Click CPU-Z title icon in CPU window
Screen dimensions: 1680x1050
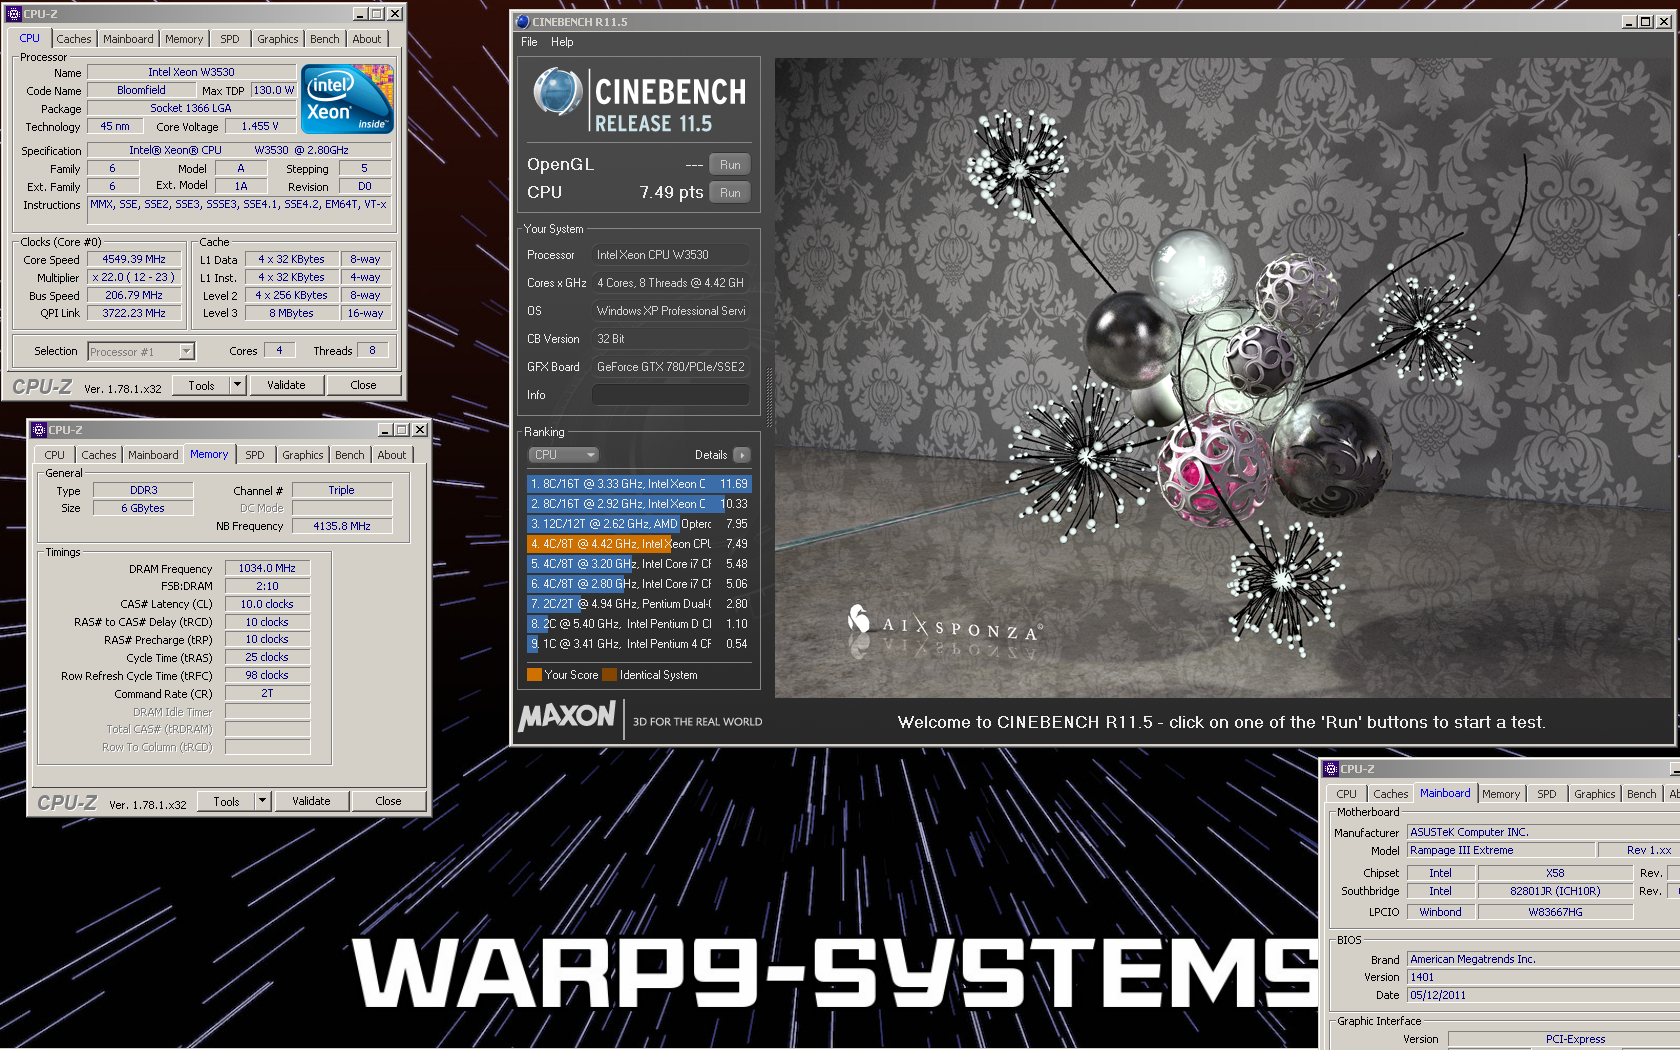14,14
